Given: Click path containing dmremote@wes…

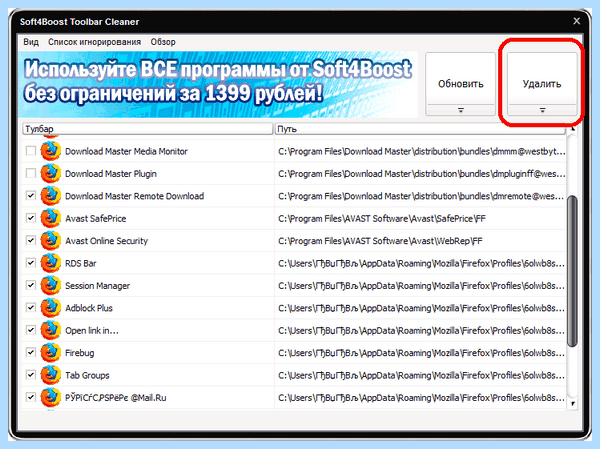Looking at the screenshot, I should point(421,196).
